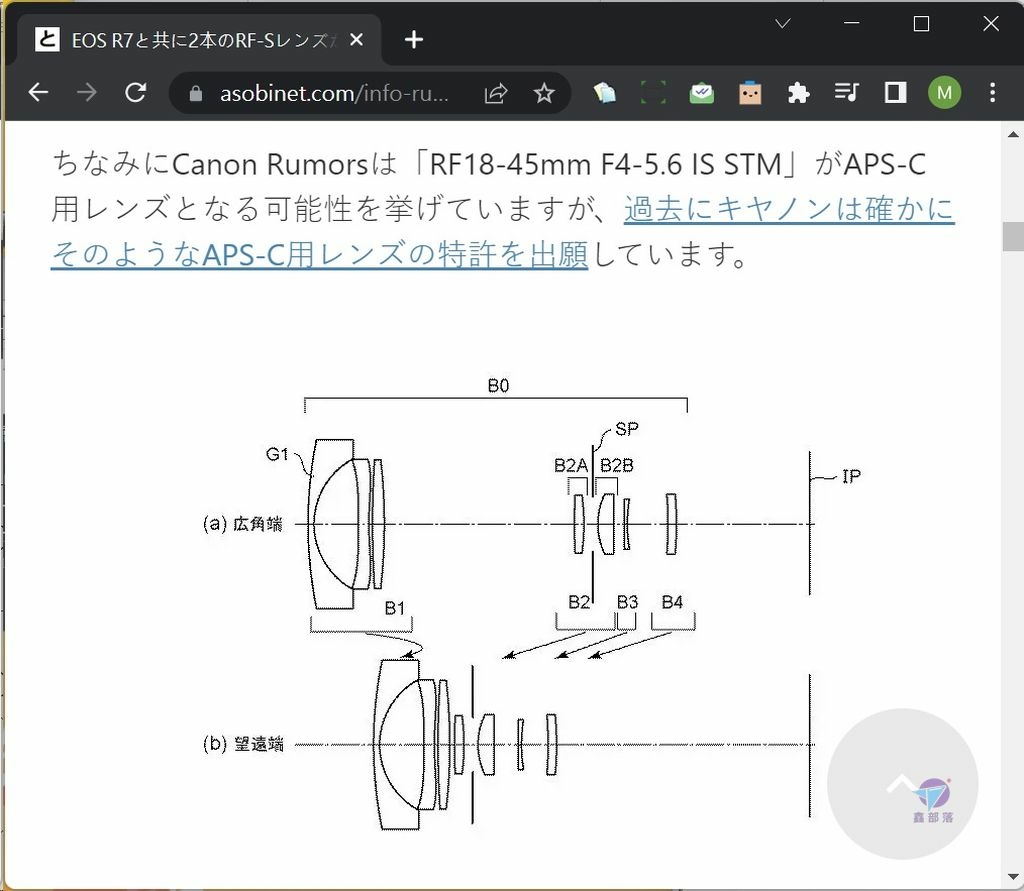This screenshot has height=891, width=1024.
Task: Reload the asobinet page
Action: pyautogui.click(x=135, y=93)
